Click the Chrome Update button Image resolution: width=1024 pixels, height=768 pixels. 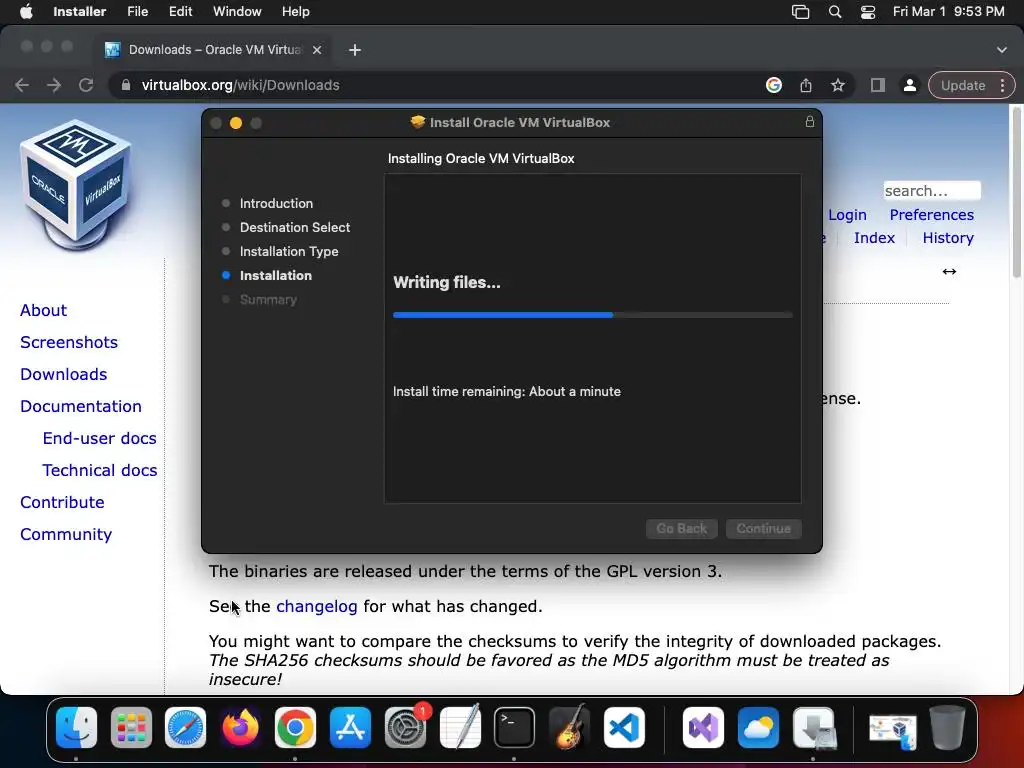tap(963, 85)
